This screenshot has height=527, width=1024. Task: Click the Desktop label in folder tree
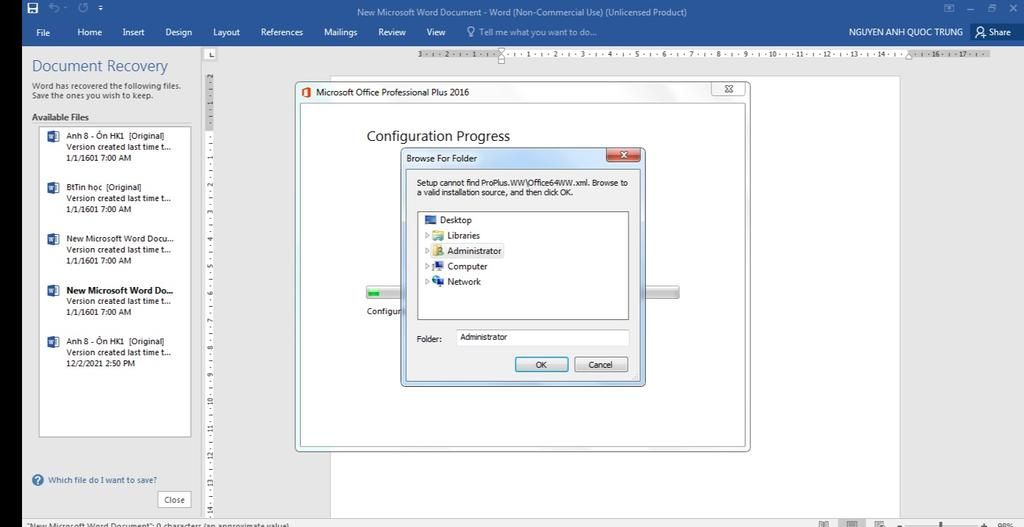coord(455,220)
